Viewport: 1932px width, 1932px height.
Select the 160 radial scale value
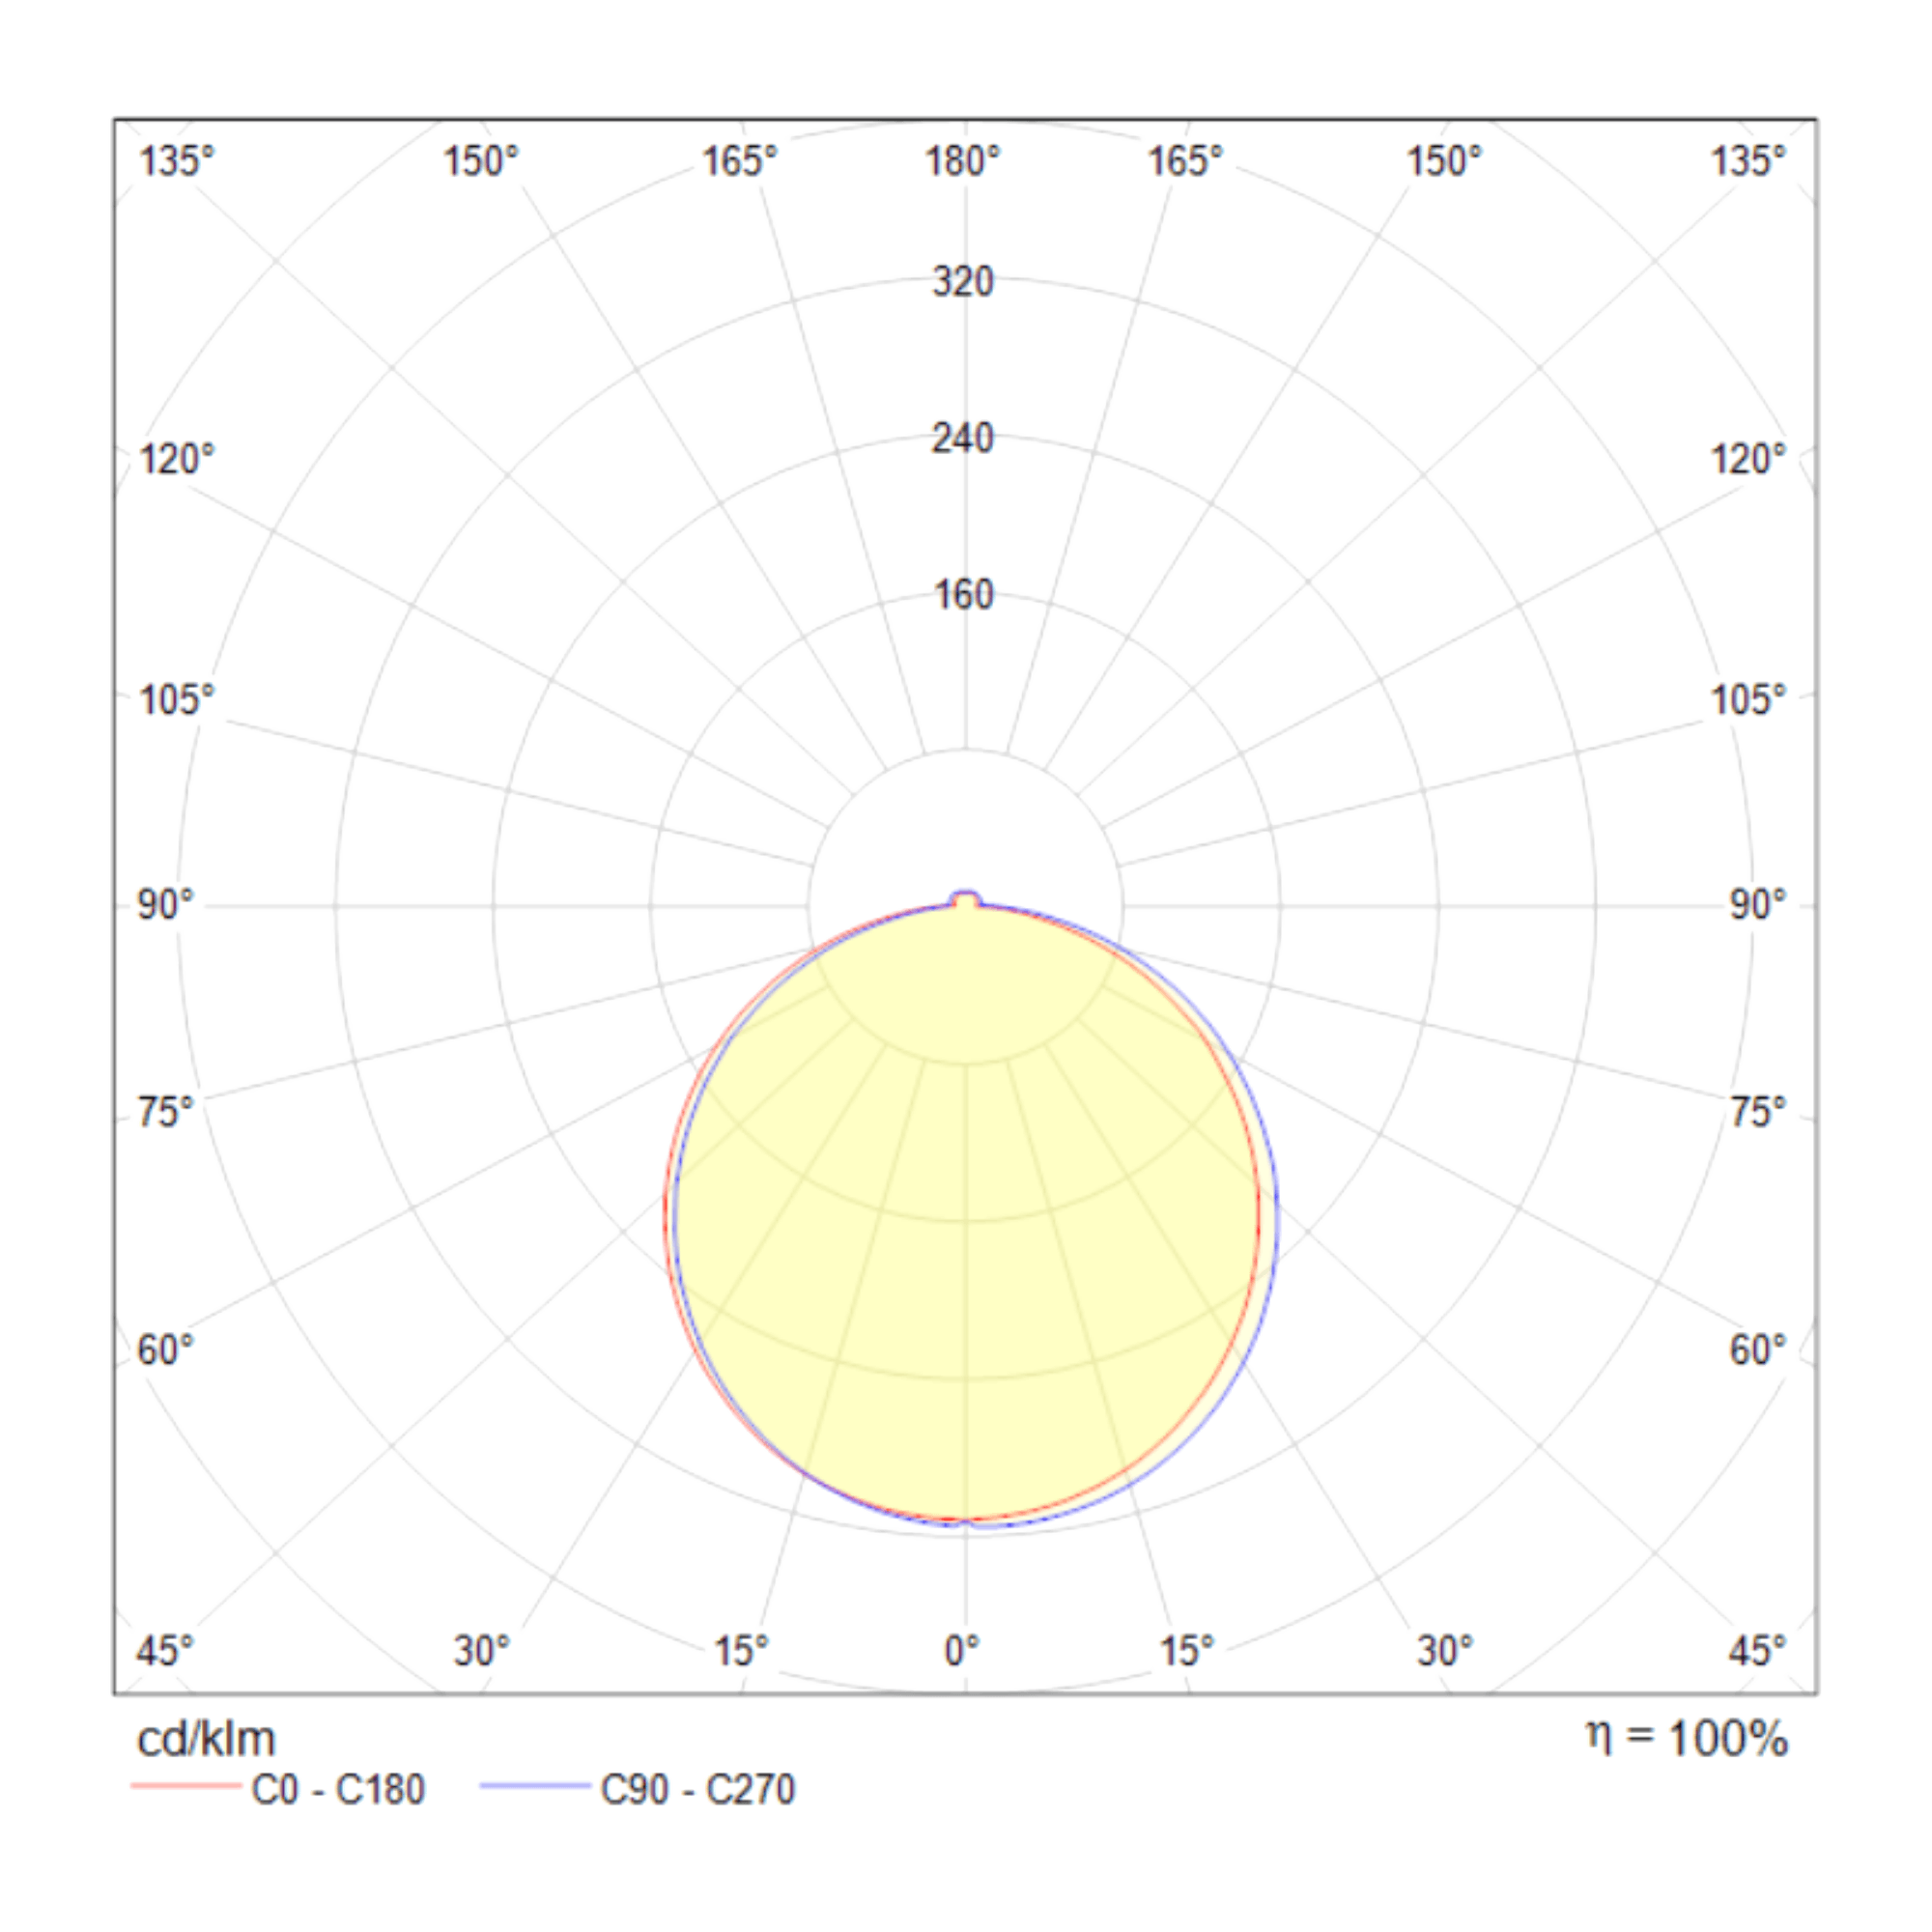tap(964, 595)
